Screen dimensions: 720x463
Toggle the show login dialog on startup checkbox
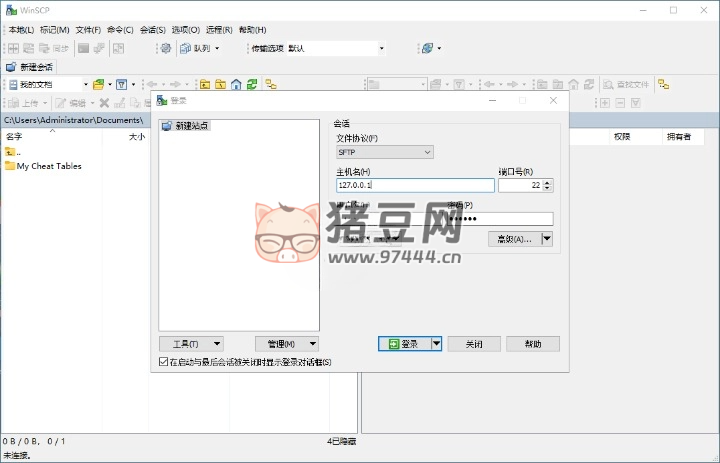coord(164,362)
